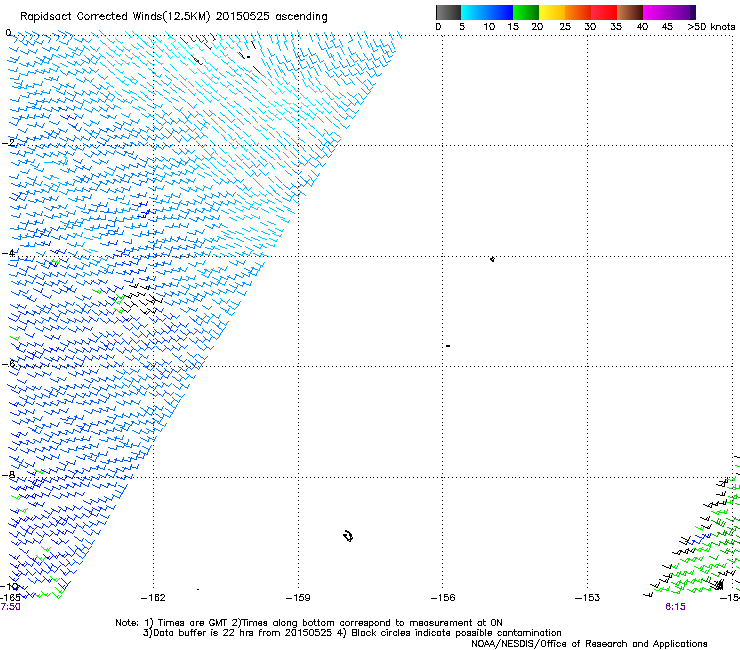The width and height of the screenshot is (740, 650).
Task: Click the '-156' longitude axis label
Action: [x=443, y=598]
